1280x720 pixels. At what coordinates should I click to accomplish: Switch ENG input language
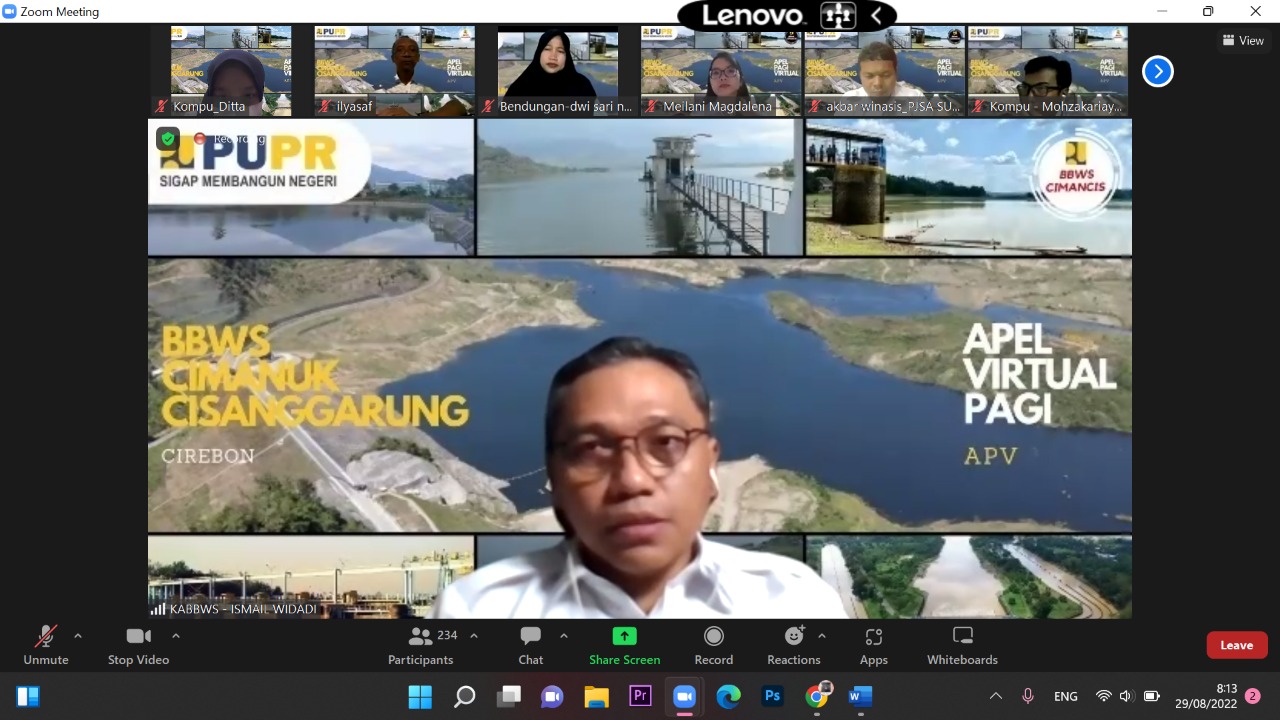(x=1066, y=696)
